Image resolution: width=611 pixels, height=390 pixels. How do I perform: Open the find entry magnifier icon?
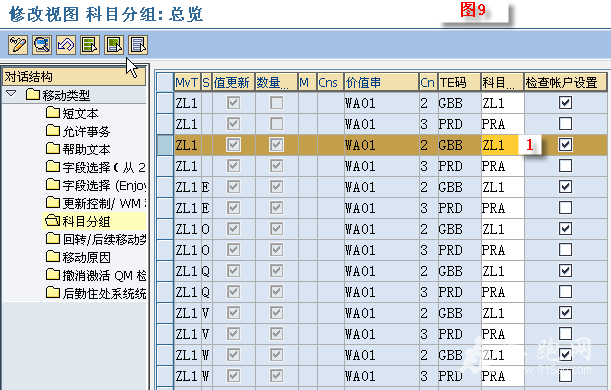point(42,45)
